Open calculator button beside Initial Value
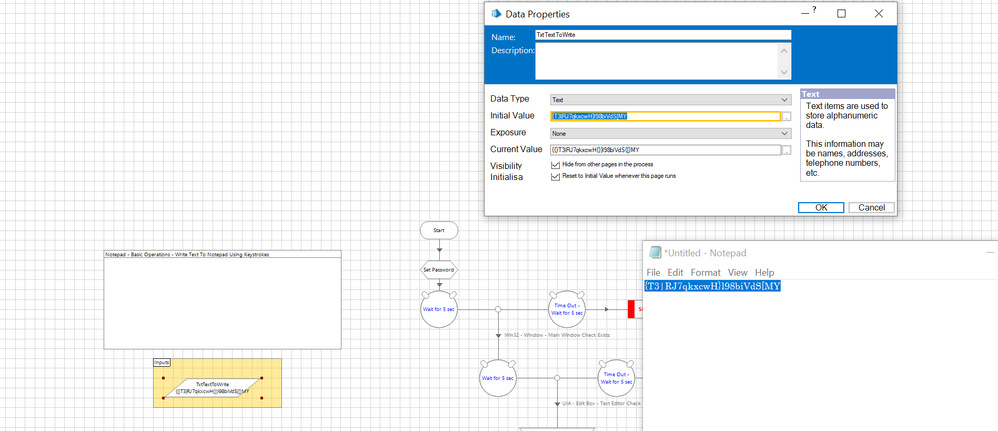998x431 pixels. click(x=787, y=117)
